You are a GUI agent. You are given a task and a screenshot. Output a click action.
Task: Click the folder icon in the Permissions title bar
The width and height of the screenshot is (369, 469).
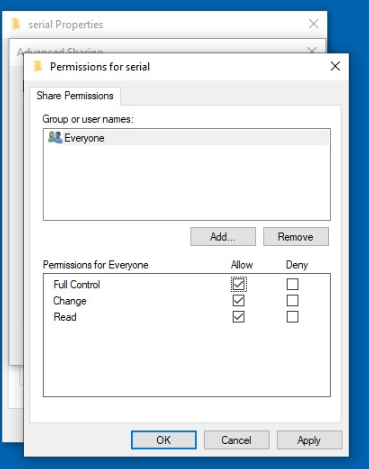pos(38,66)
